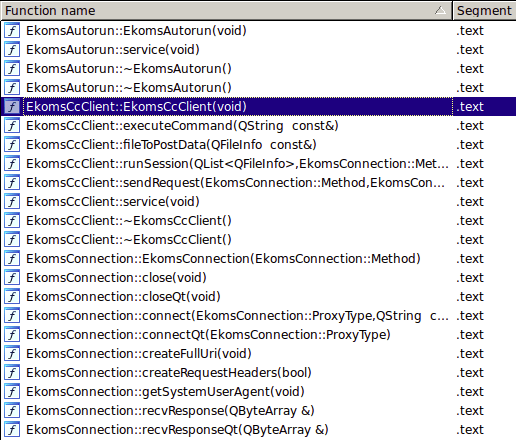Toggle the sort arrow in Function name header
This screenshot has height=440, width=516.
pos(440,11)
